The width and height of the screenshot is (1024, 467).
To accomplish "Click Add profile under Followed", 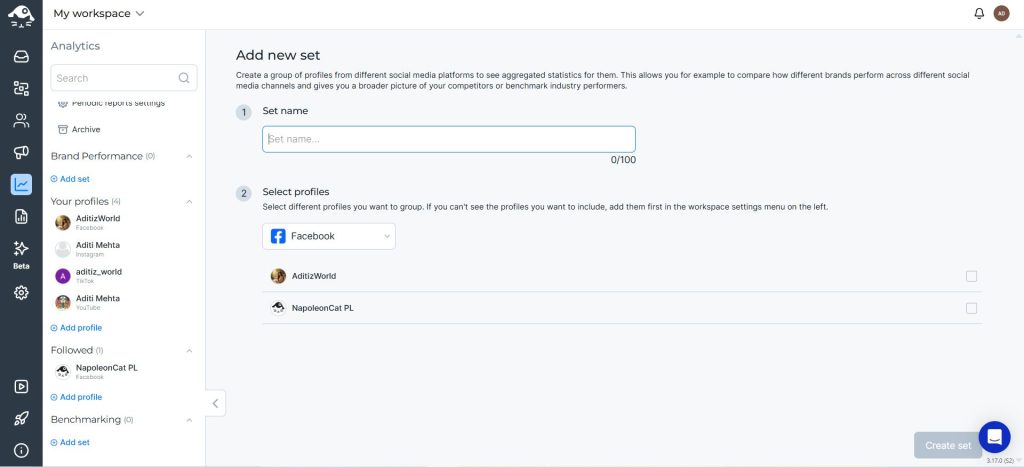I will click(76, 397).
